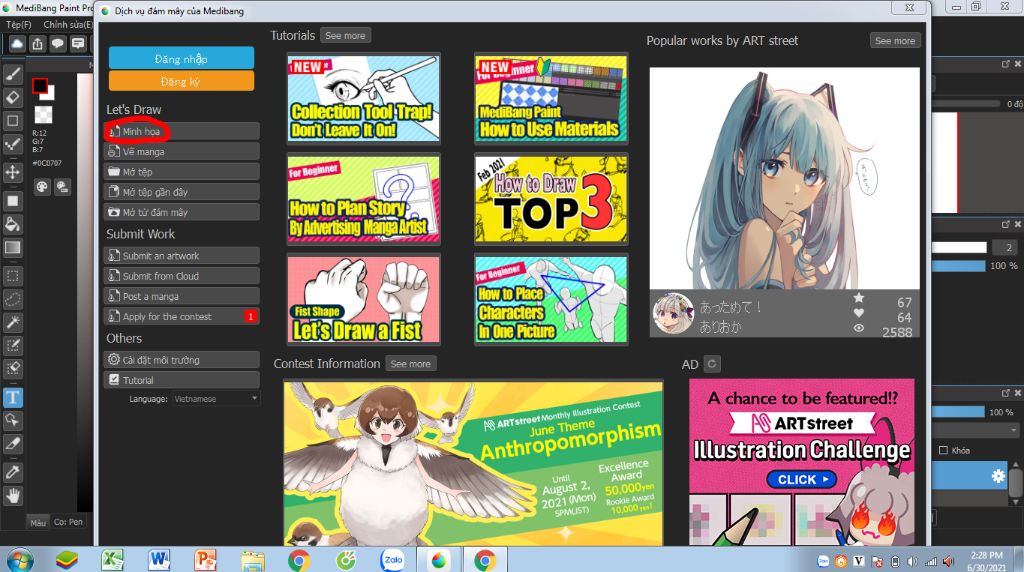
Task: Click the Windows Start button
Action: (x=20, y=560)
